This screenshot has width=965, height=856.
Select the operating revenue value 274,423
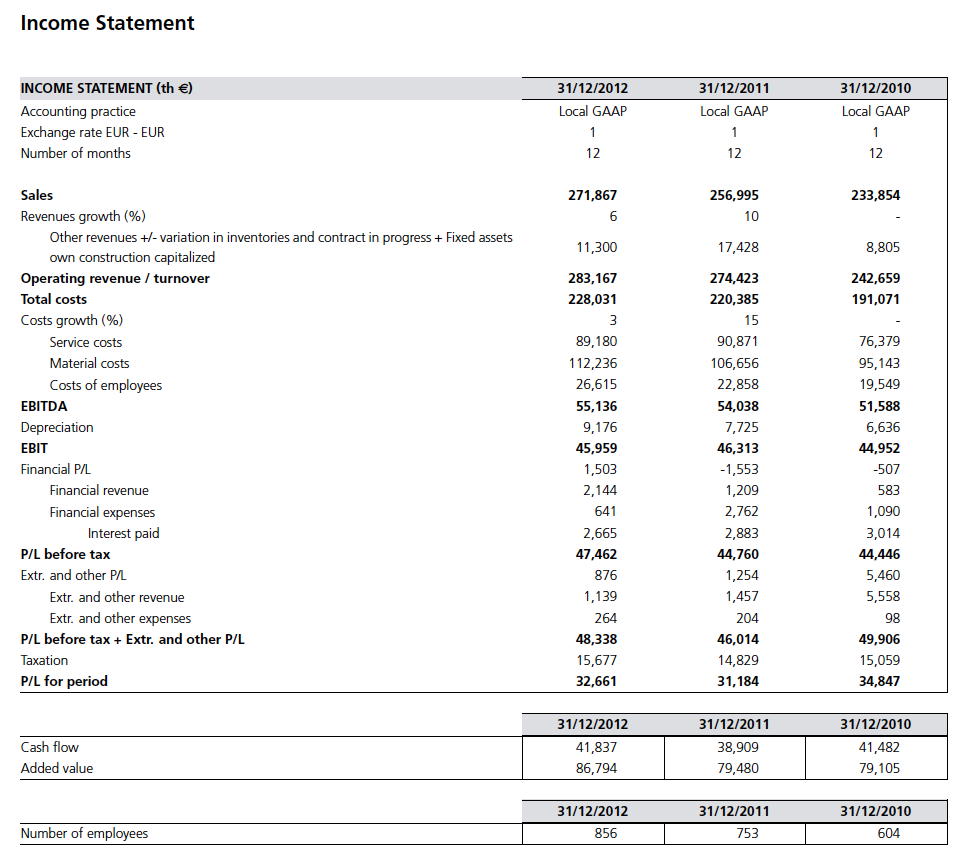click(x=734, y=278)
